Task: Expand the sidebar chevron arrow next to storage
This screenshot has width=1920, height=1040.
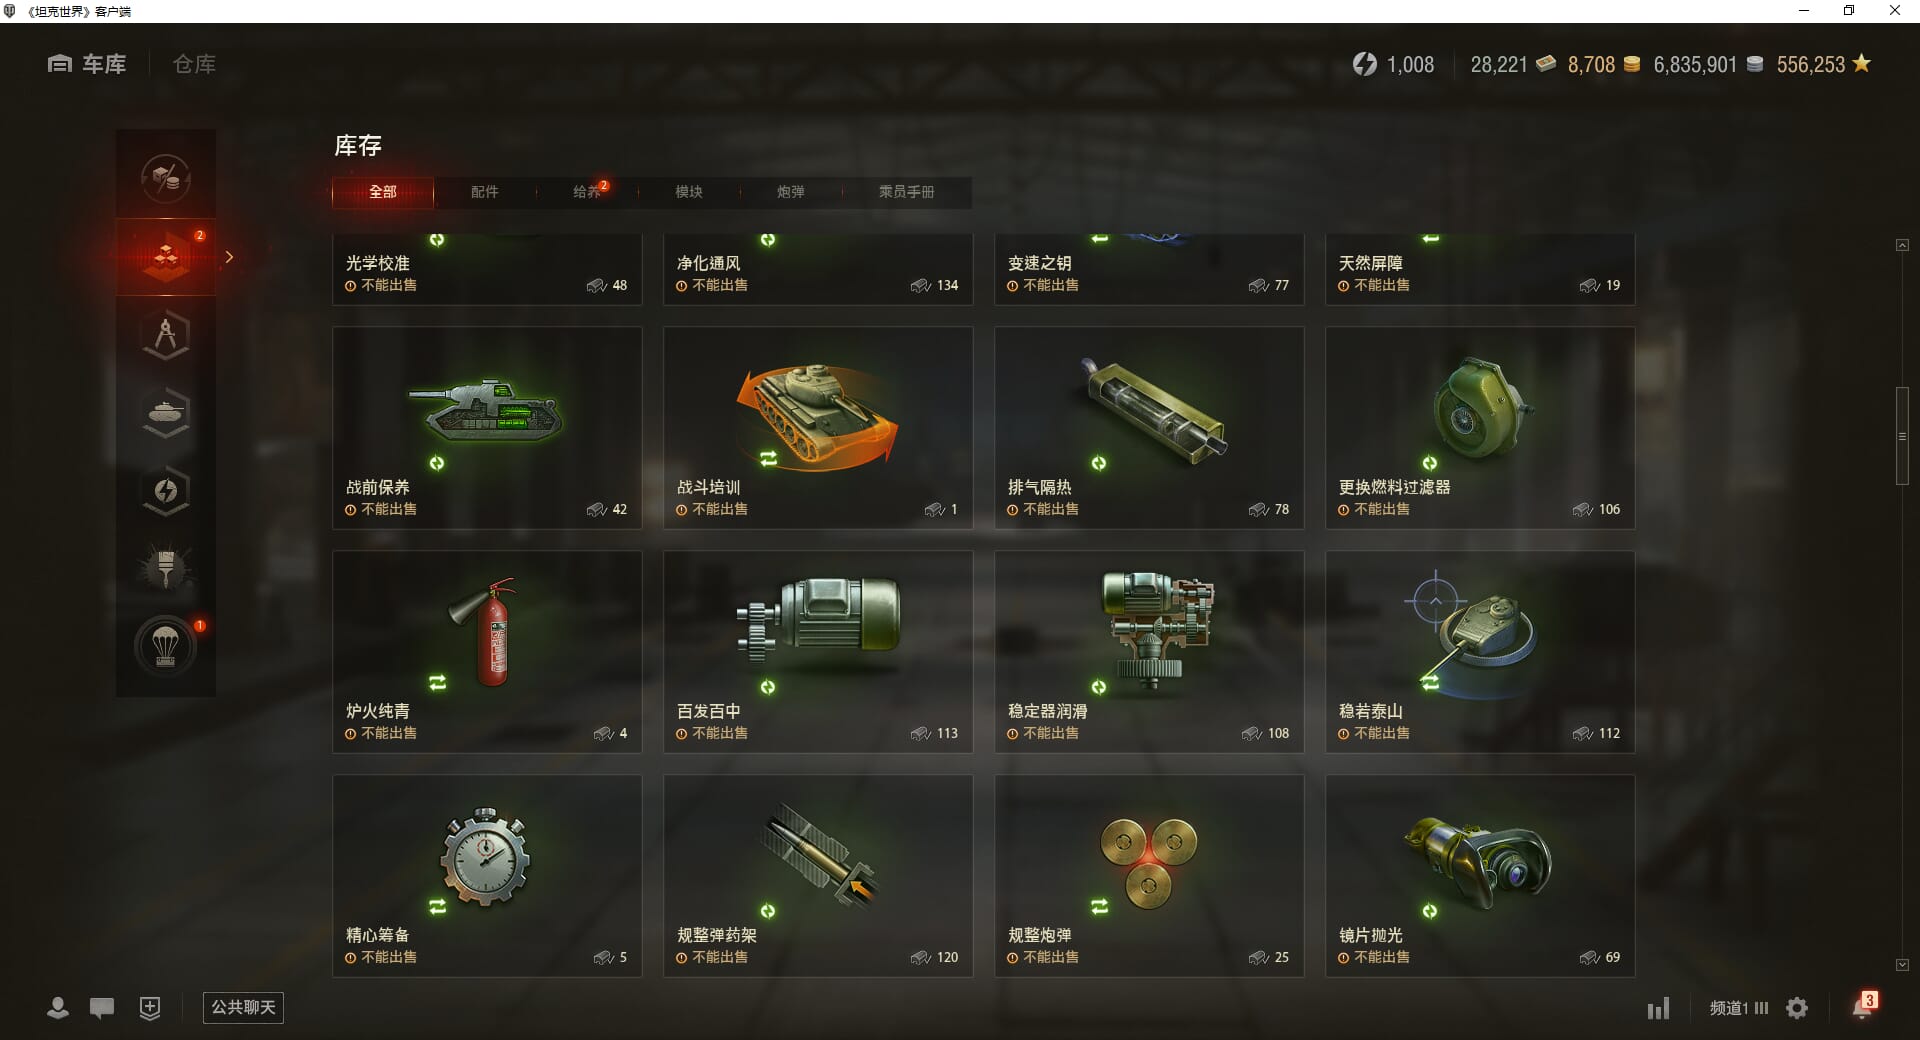Action: click(229, 257)
